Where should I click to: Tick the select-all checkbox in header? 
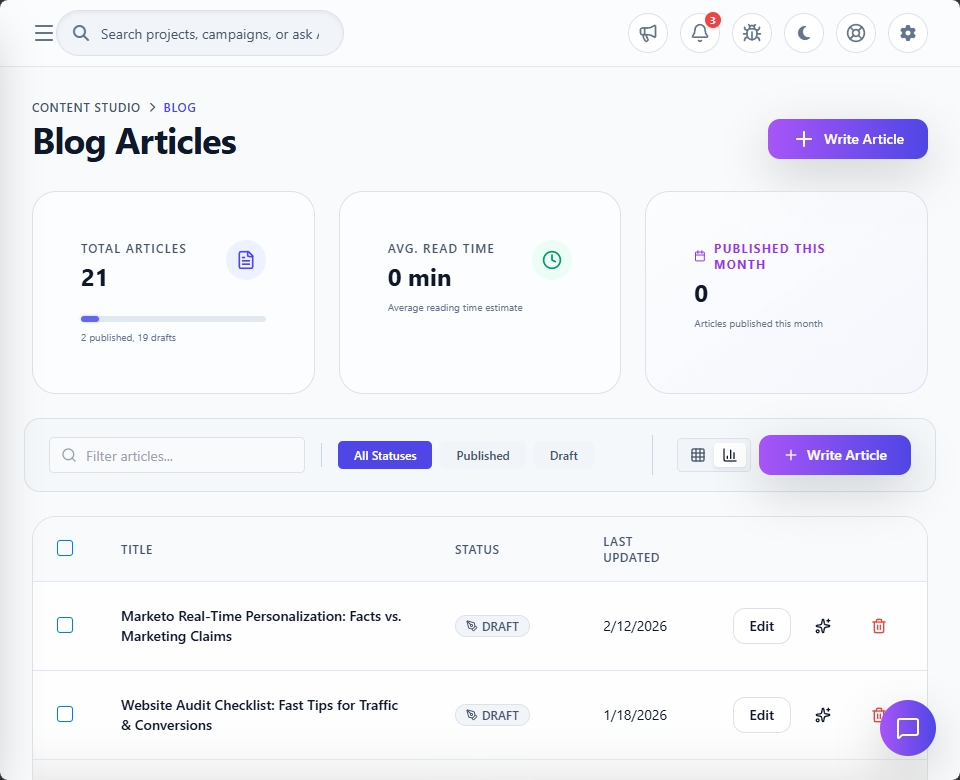(x=65, y=548)
